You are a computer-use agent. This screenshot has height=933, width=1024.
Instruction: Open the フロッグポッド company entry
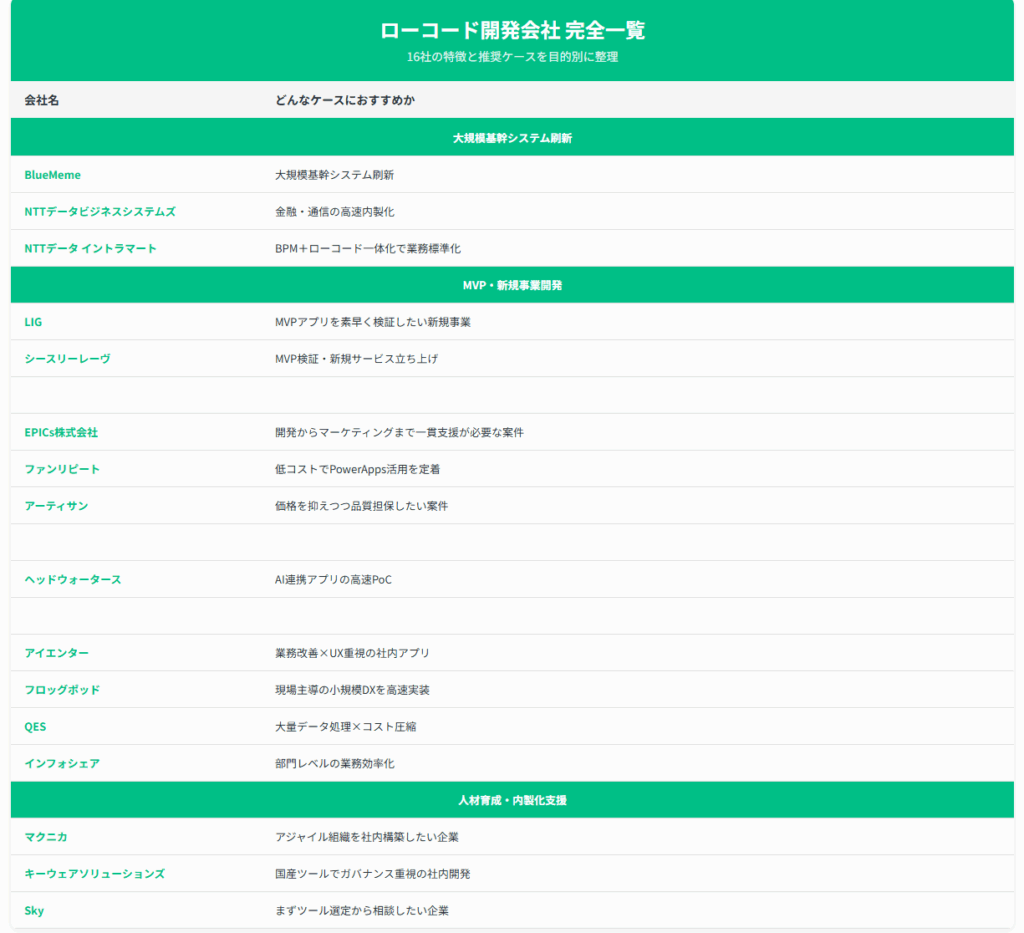[62, 690]
